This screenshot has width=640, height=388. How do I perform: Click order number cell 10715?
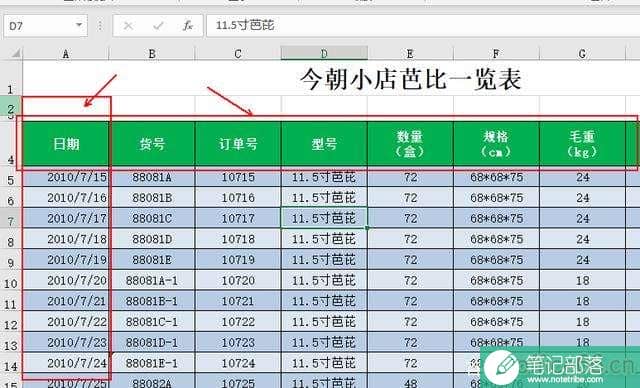[x=238, y=177]
